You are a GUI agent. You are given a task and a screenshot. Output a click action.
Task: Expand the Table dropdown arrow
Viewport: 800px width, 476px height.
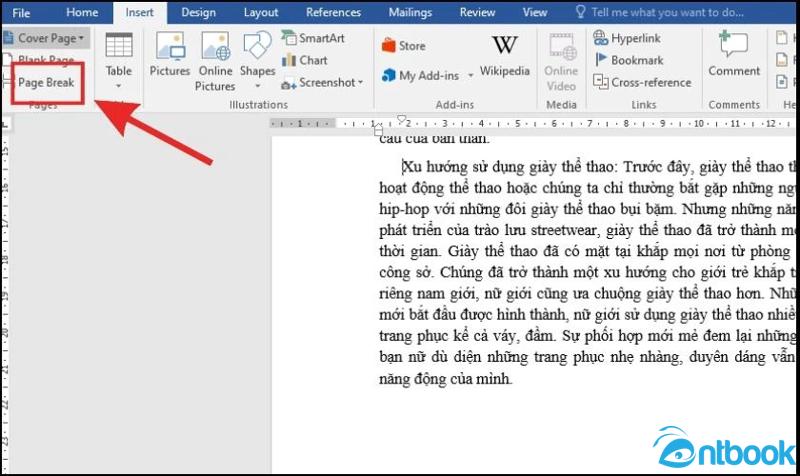118,86
